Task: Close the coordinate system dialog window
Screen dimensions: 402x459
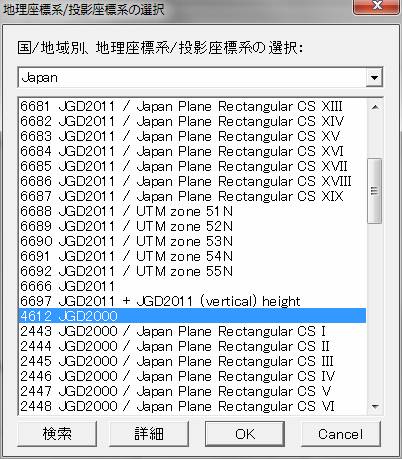Action: pyautogui.click(x=376, y=6)
